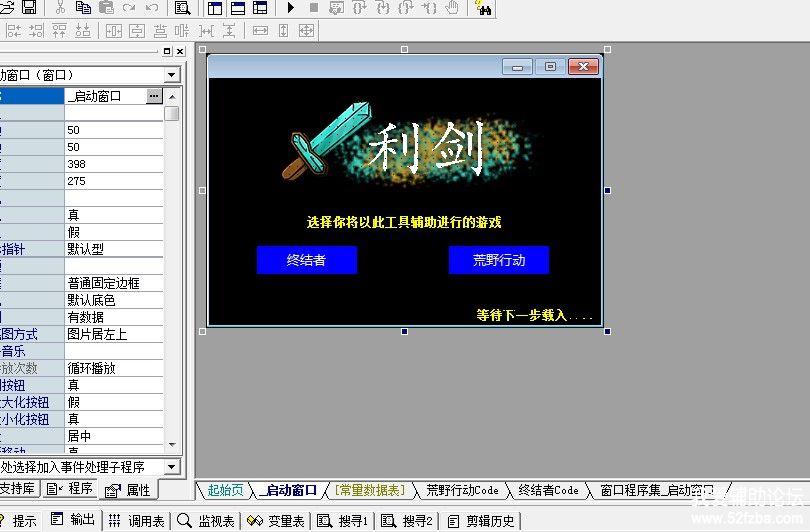Open the 起始页 document tab
The height and width of the screenshot is (532, 810).
(225, 490)
